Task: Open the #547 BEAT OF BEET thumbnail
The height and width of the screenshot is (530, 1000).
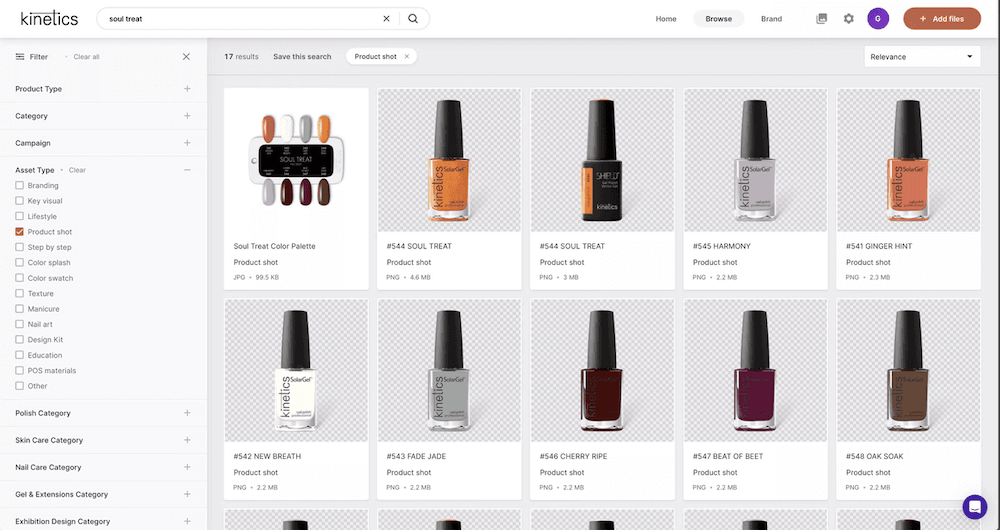Action: click(x=755, y=371)
